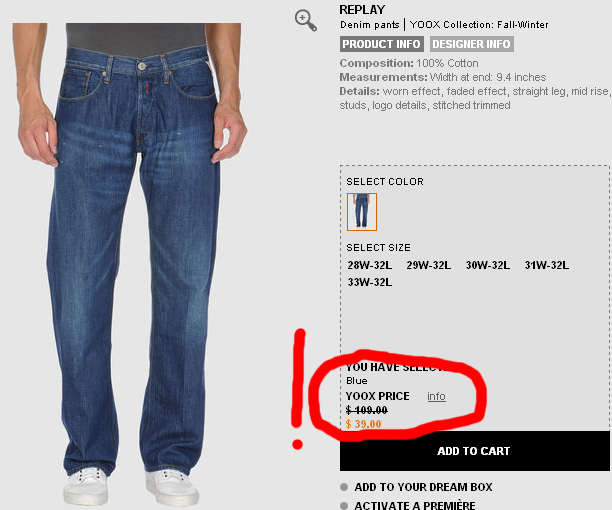Image resolution: width=612 pixels, height=510 pixels.
Task: Pick size 33W-32L
Action: pyautogui.click(x=370, y=282)
